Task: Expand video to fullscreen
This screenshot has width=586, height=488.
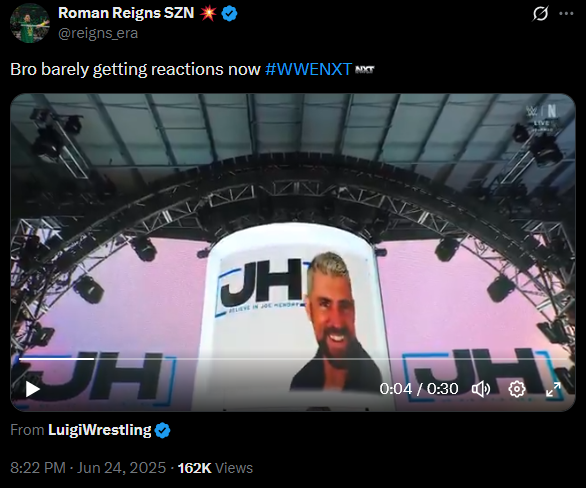Action: [553, 389]
